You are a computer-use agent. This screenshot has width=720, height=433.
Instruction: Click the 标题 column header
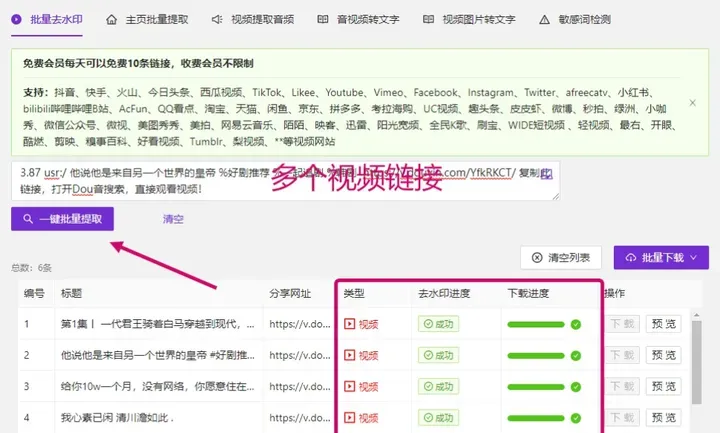point(71,293)
